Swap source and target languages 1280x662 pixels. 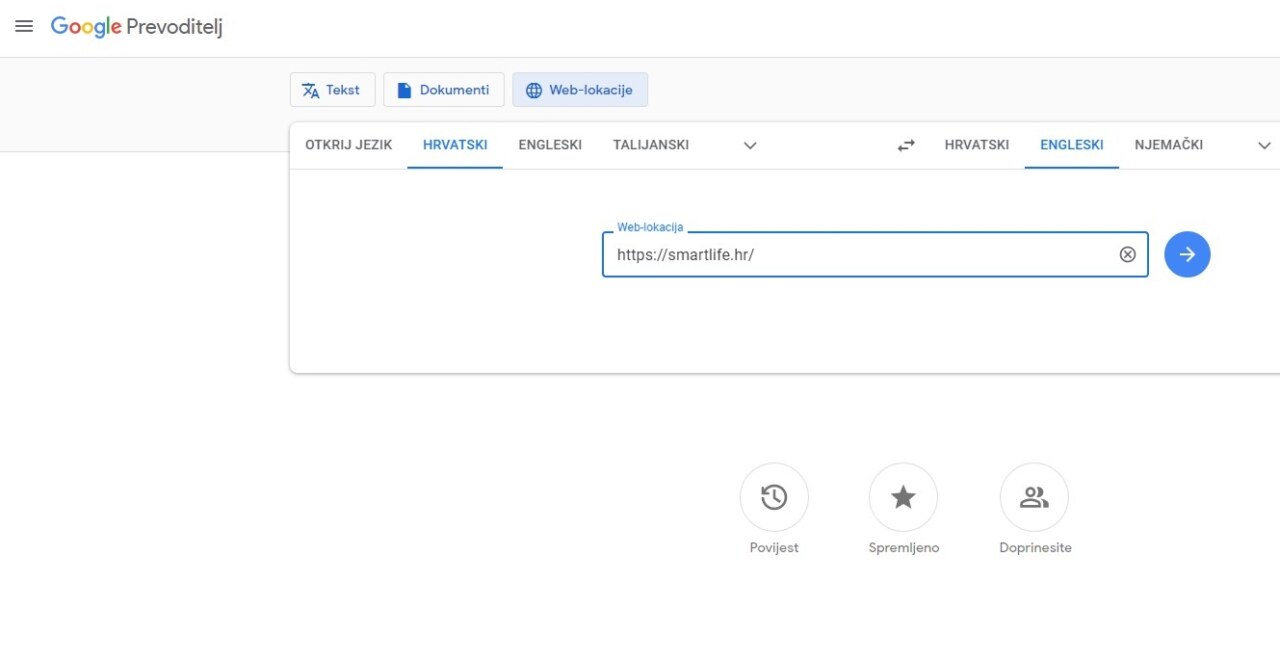point(905,144)
